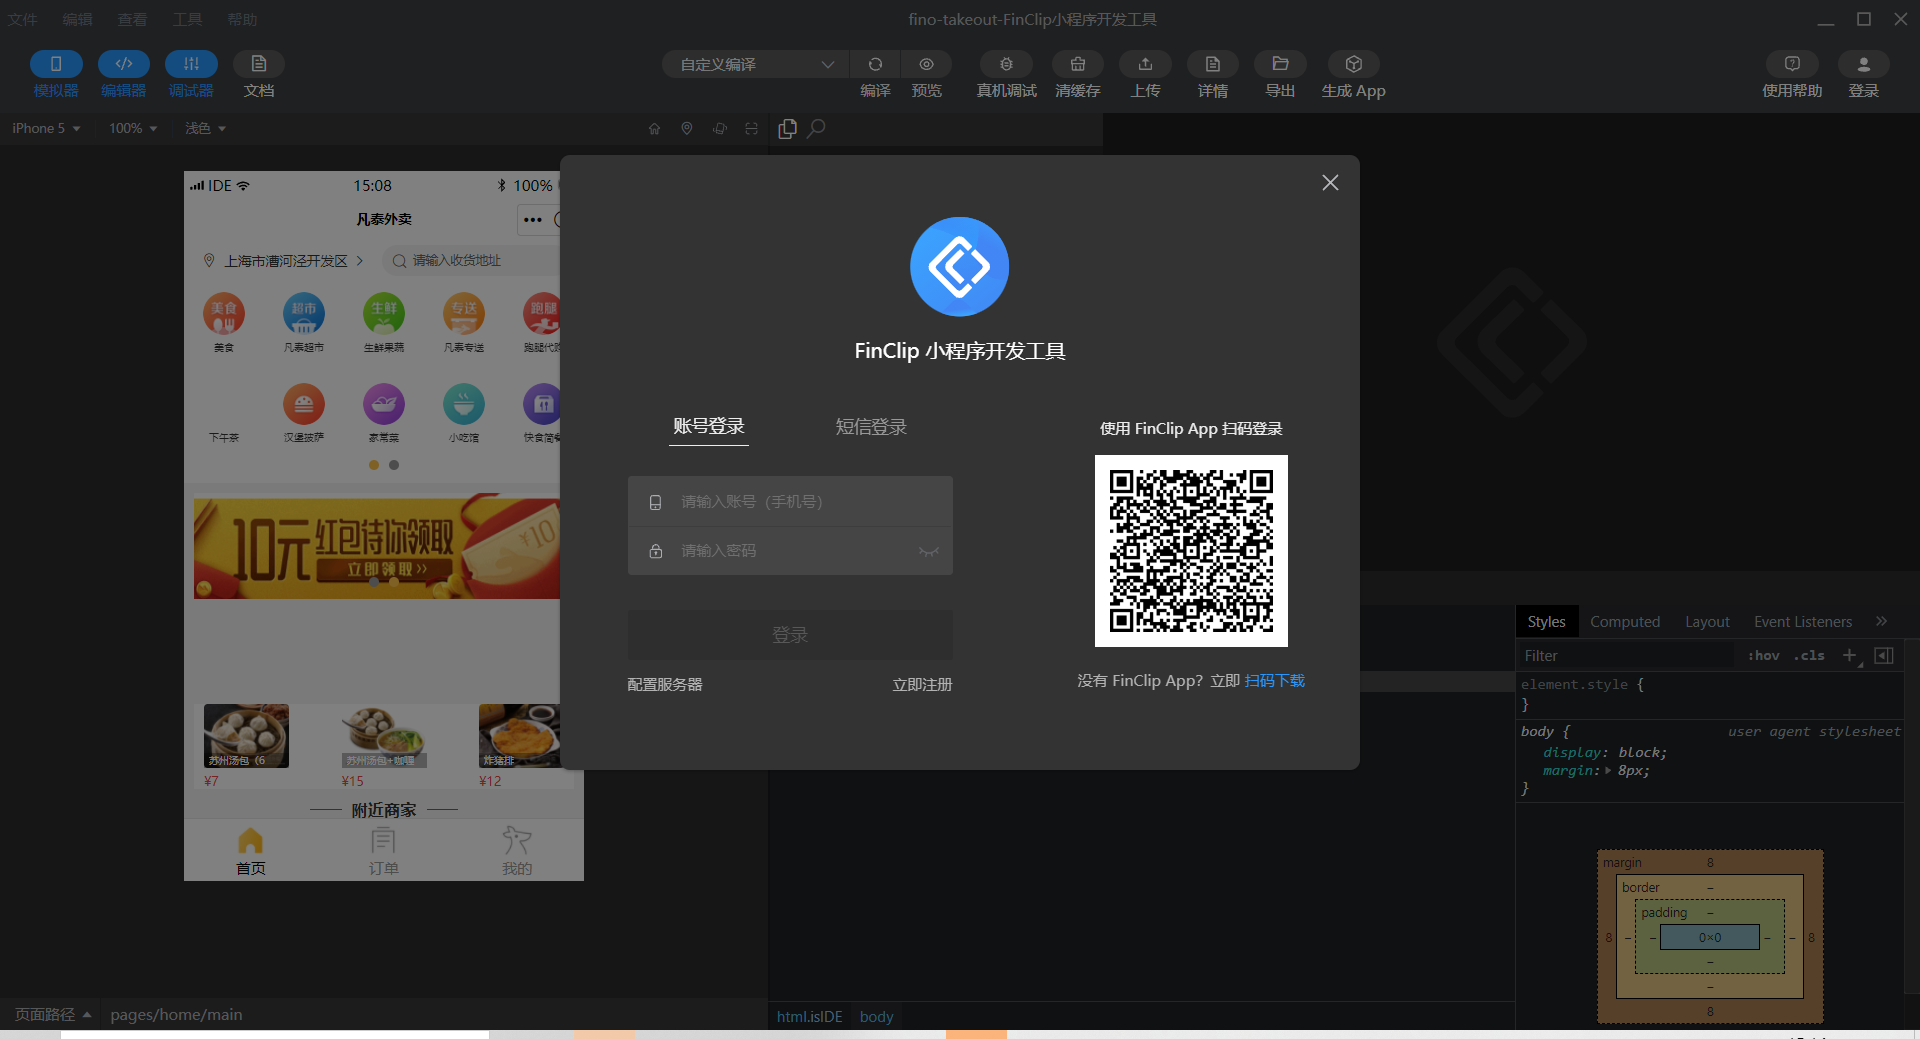Toggle password visibility eye icon
This screenshot has height=1039, width=1920.
coord(929,551)
